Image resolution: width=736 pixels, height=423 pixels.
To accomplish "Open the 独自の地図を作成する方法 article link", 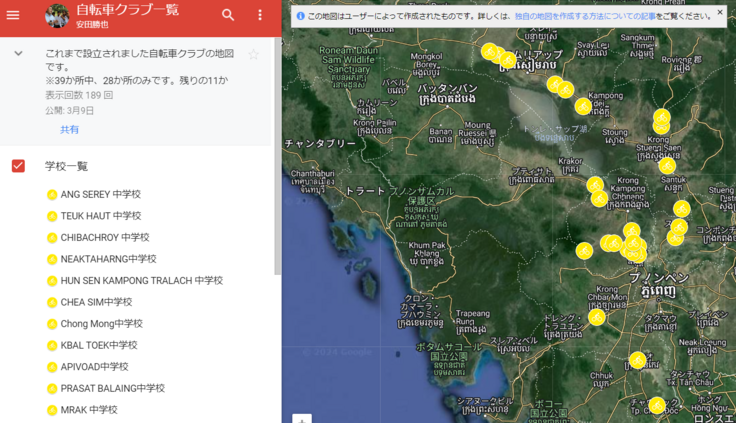I will pos(579,17).
